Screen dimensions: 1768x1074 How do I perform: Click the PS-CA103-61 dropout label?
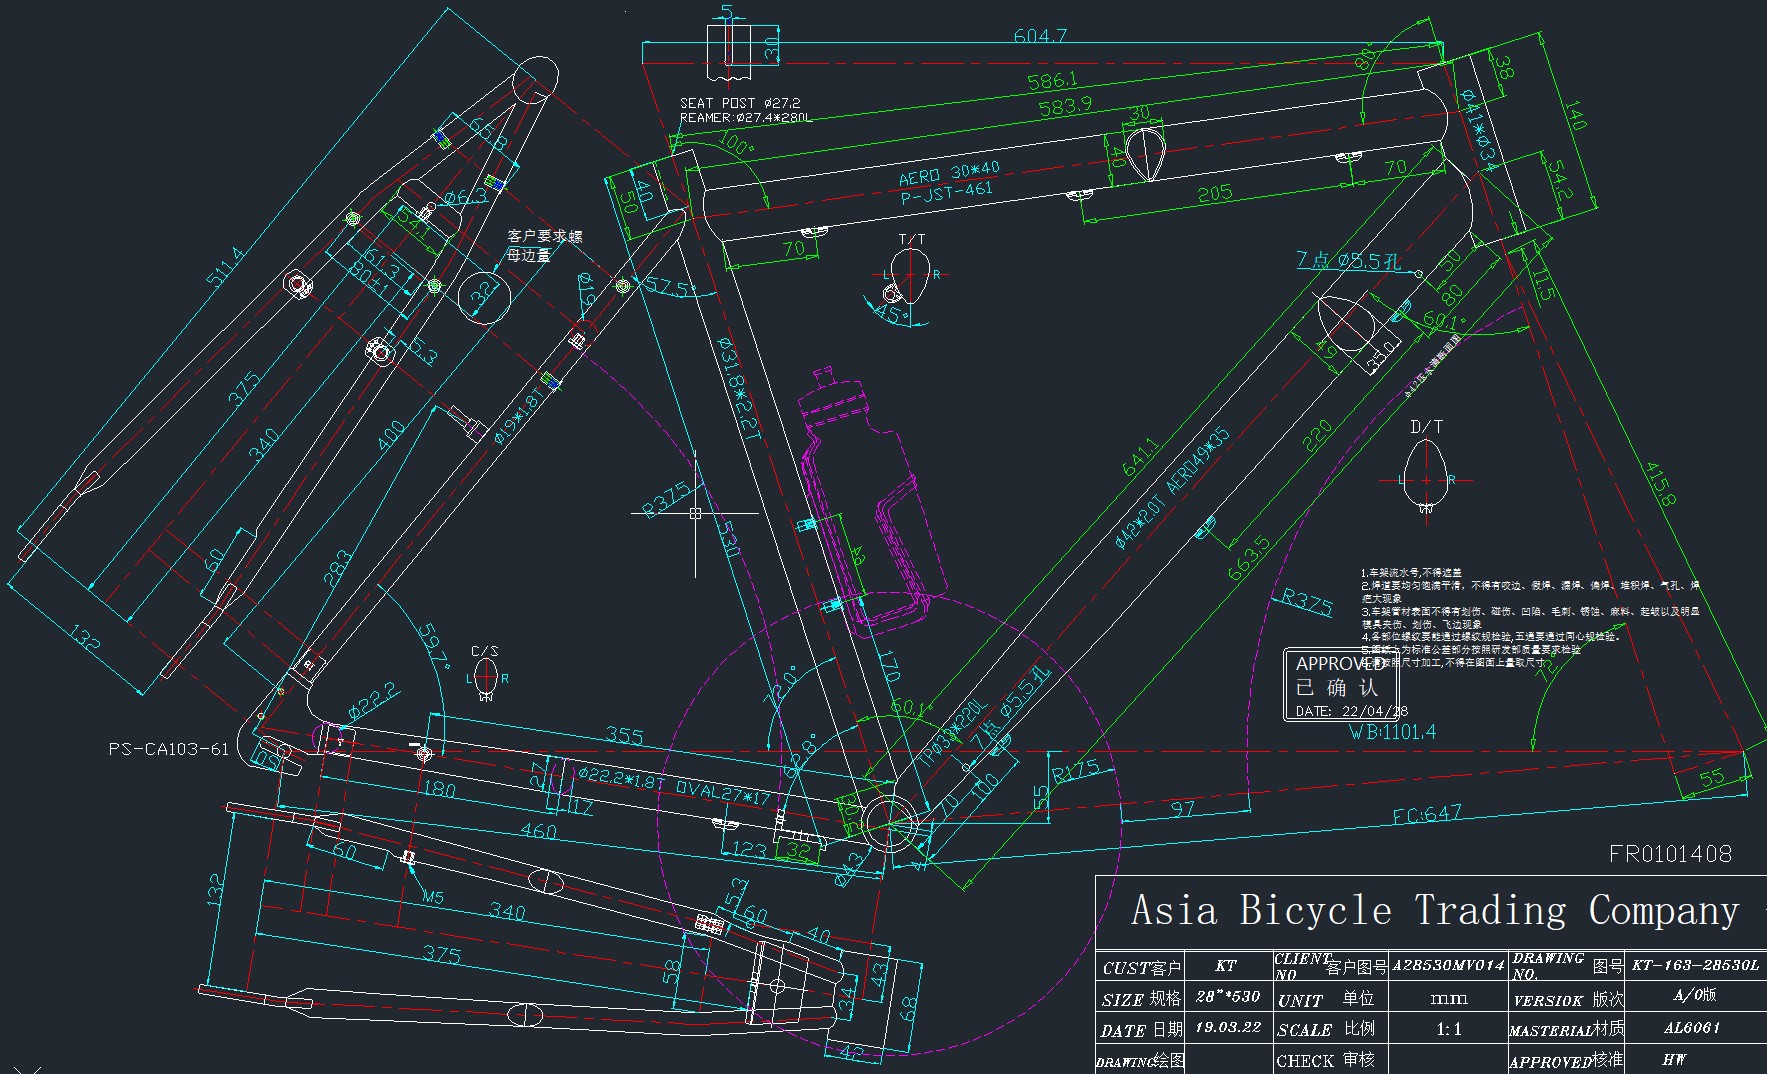[169, 749]
